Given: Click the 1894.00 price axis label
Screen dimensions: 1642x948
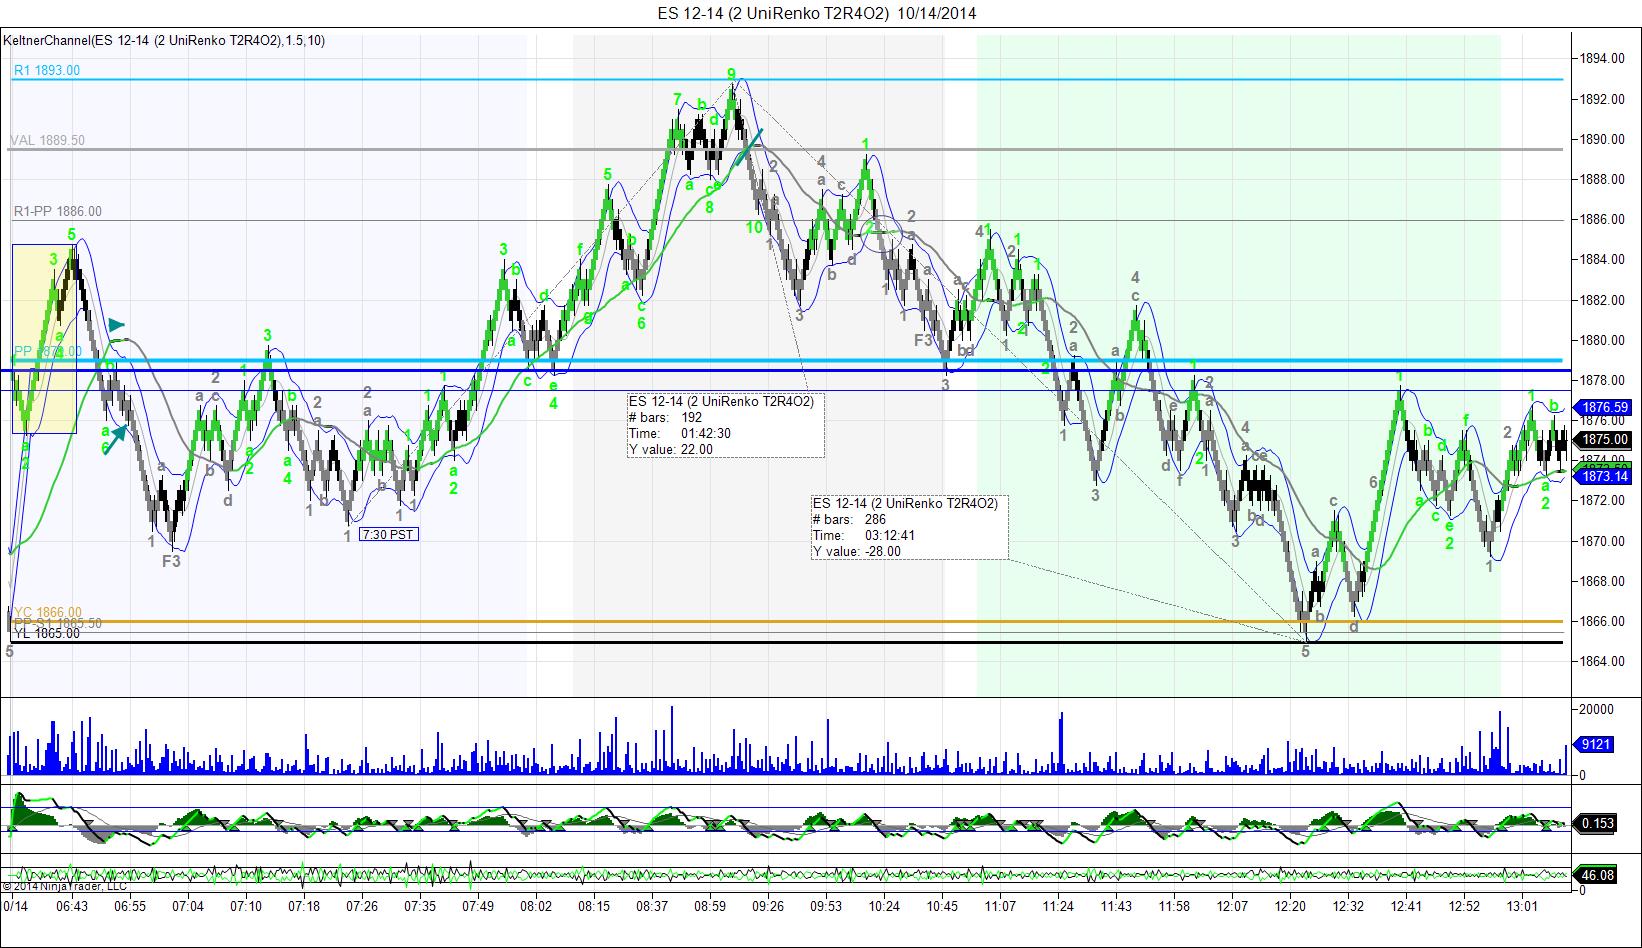Looking at the screenshot, I should tap(1603, 59).
